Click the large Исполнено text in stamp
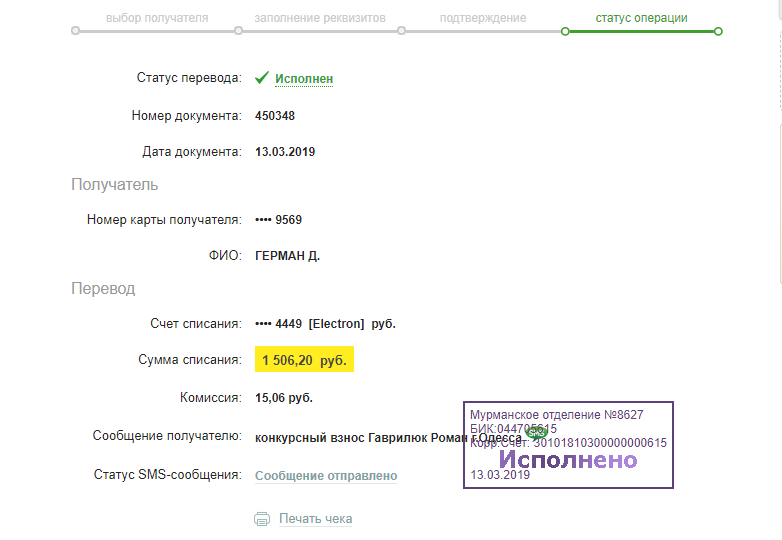782x540 pixels. [x=568, y=460]
